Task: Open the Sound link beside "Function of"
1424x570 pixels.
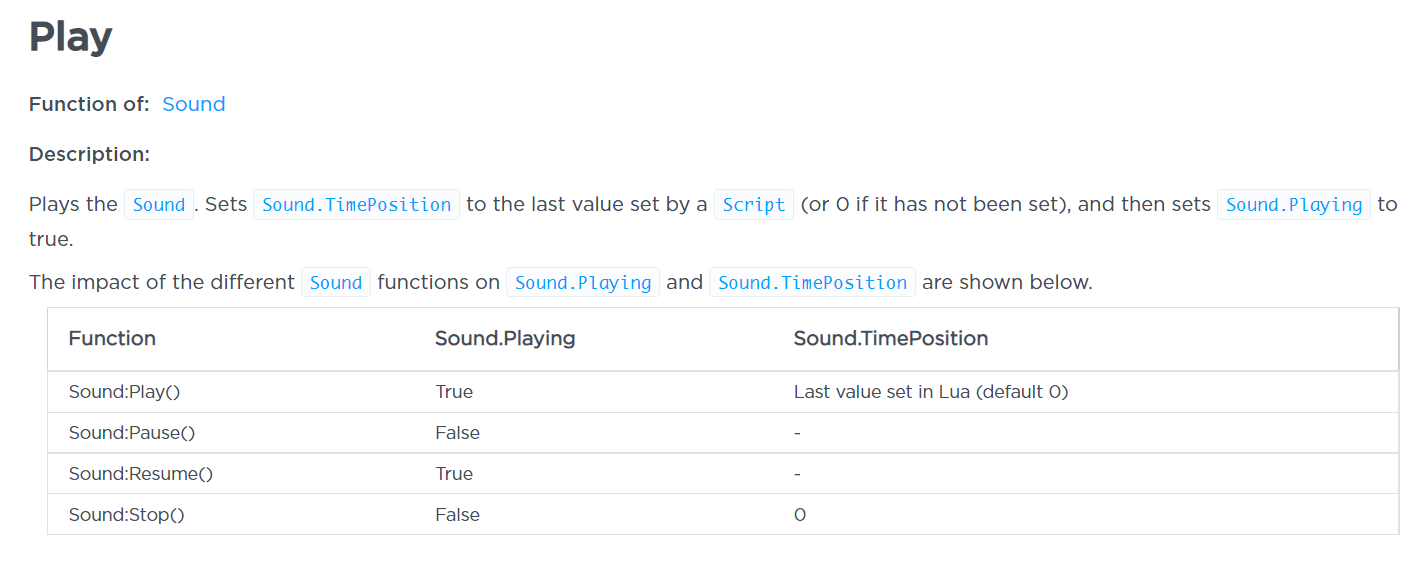Action: click(194, 104)
